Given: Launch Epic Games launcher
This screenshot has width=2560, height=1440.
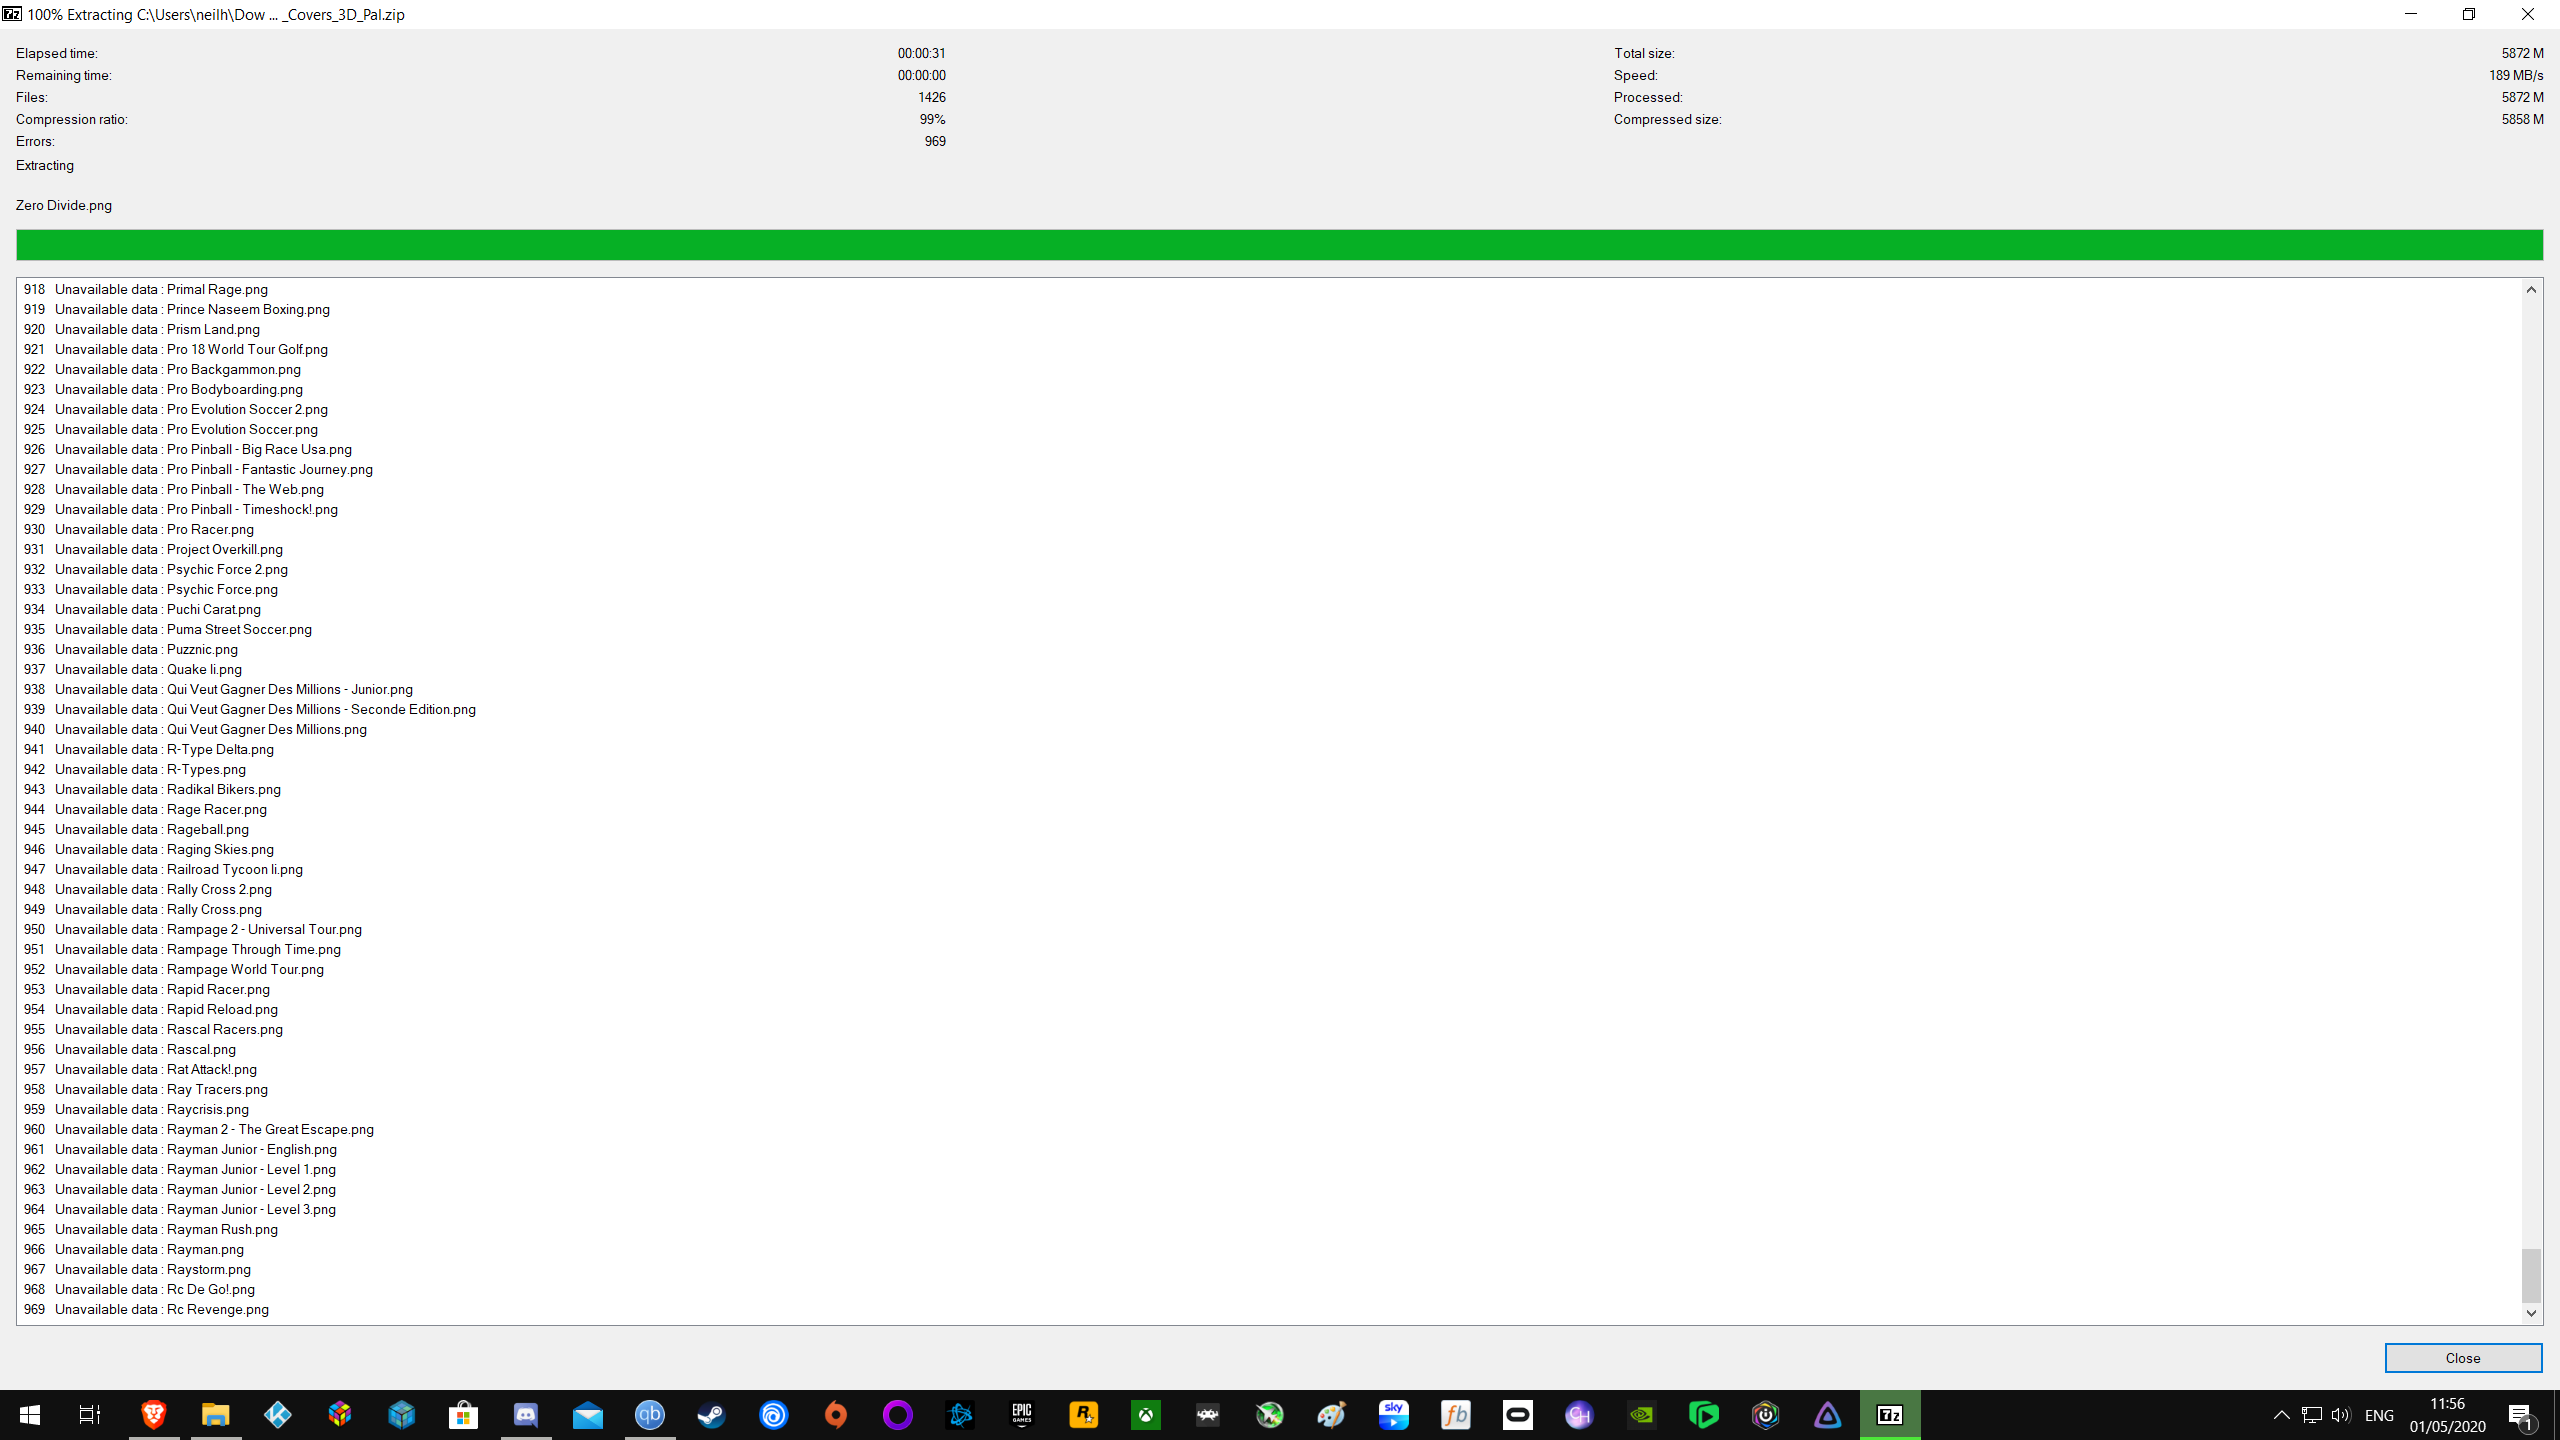Looking at the screenshot, I should pyautogui.click(x=1022, y=1415).
